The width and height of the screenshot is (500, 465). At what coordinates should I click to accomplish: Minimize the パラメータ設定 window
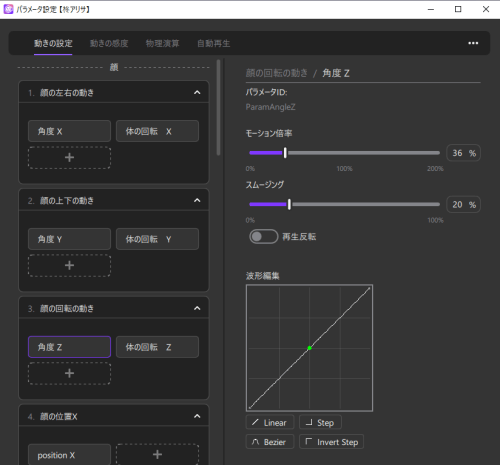pyautogui.click(x=431, y=9)
